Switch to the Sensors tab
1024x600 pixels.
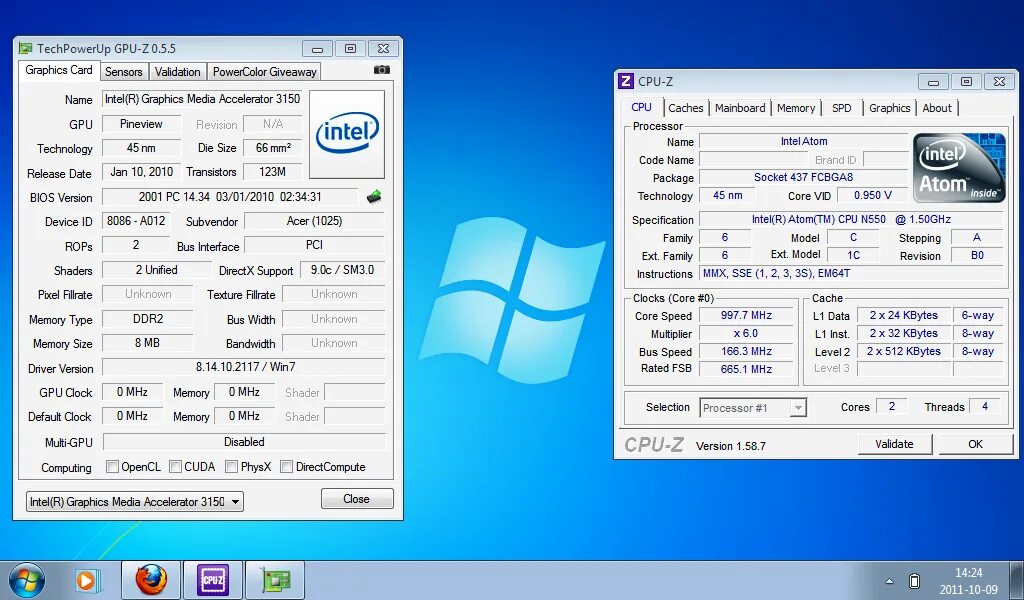(x=123, y=72)
